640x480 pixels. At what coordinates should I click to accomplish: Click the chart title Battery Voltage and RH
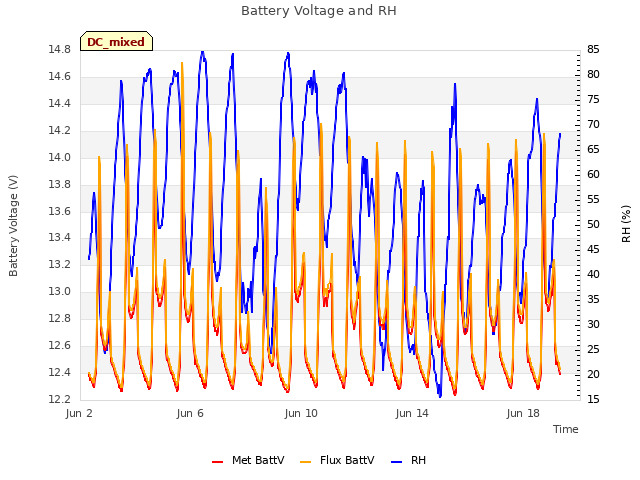319,11
